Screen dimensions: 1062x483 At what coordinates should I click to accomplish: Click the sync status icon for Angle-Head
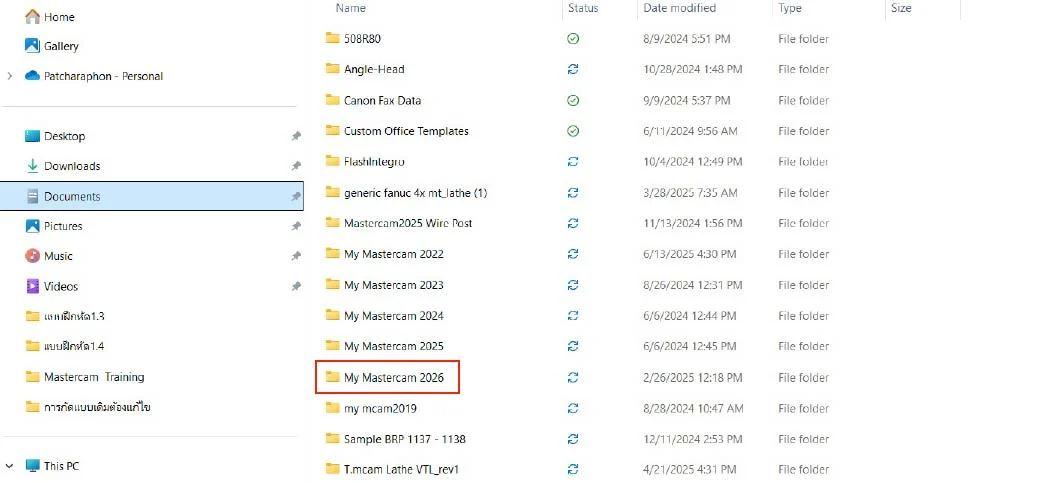pos(573,69)
